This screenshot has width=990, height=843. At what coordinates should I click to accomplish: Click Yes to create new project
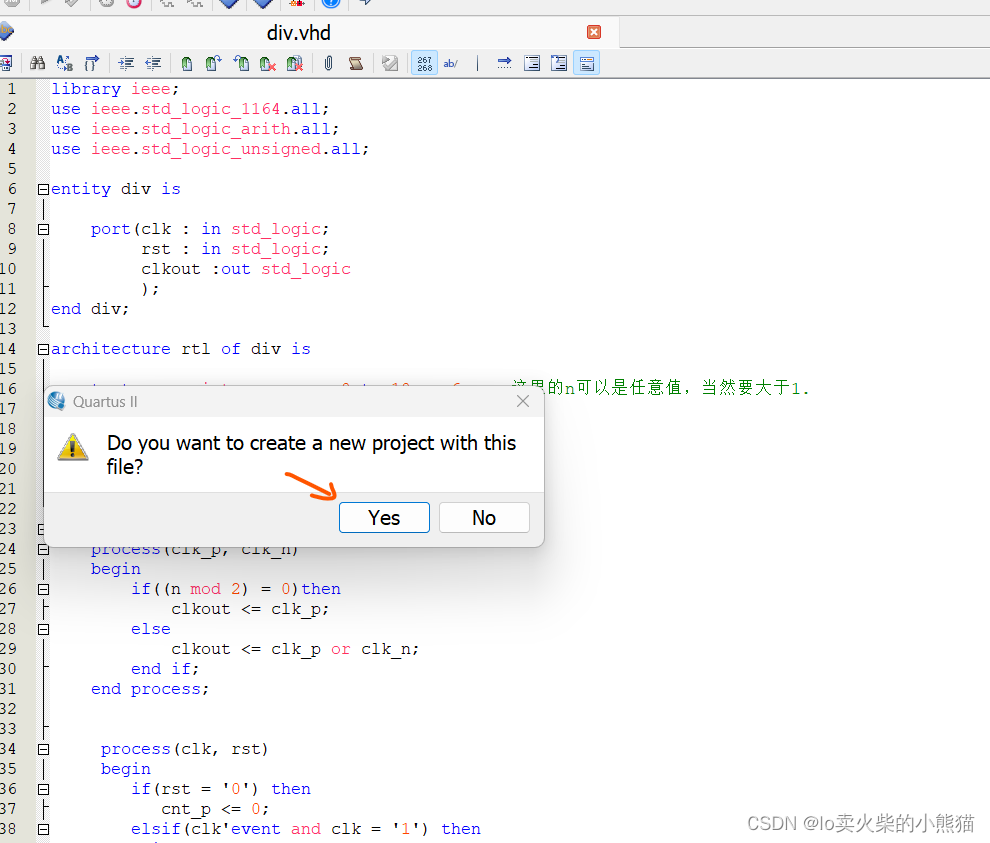pos(384,517)
